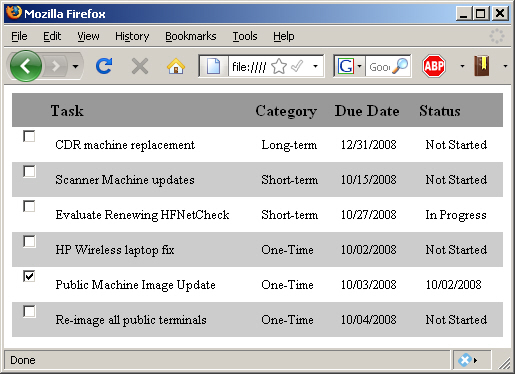The image size is (515, 374).
Task: Click the Due Date column header
Action: coord(367,111)
